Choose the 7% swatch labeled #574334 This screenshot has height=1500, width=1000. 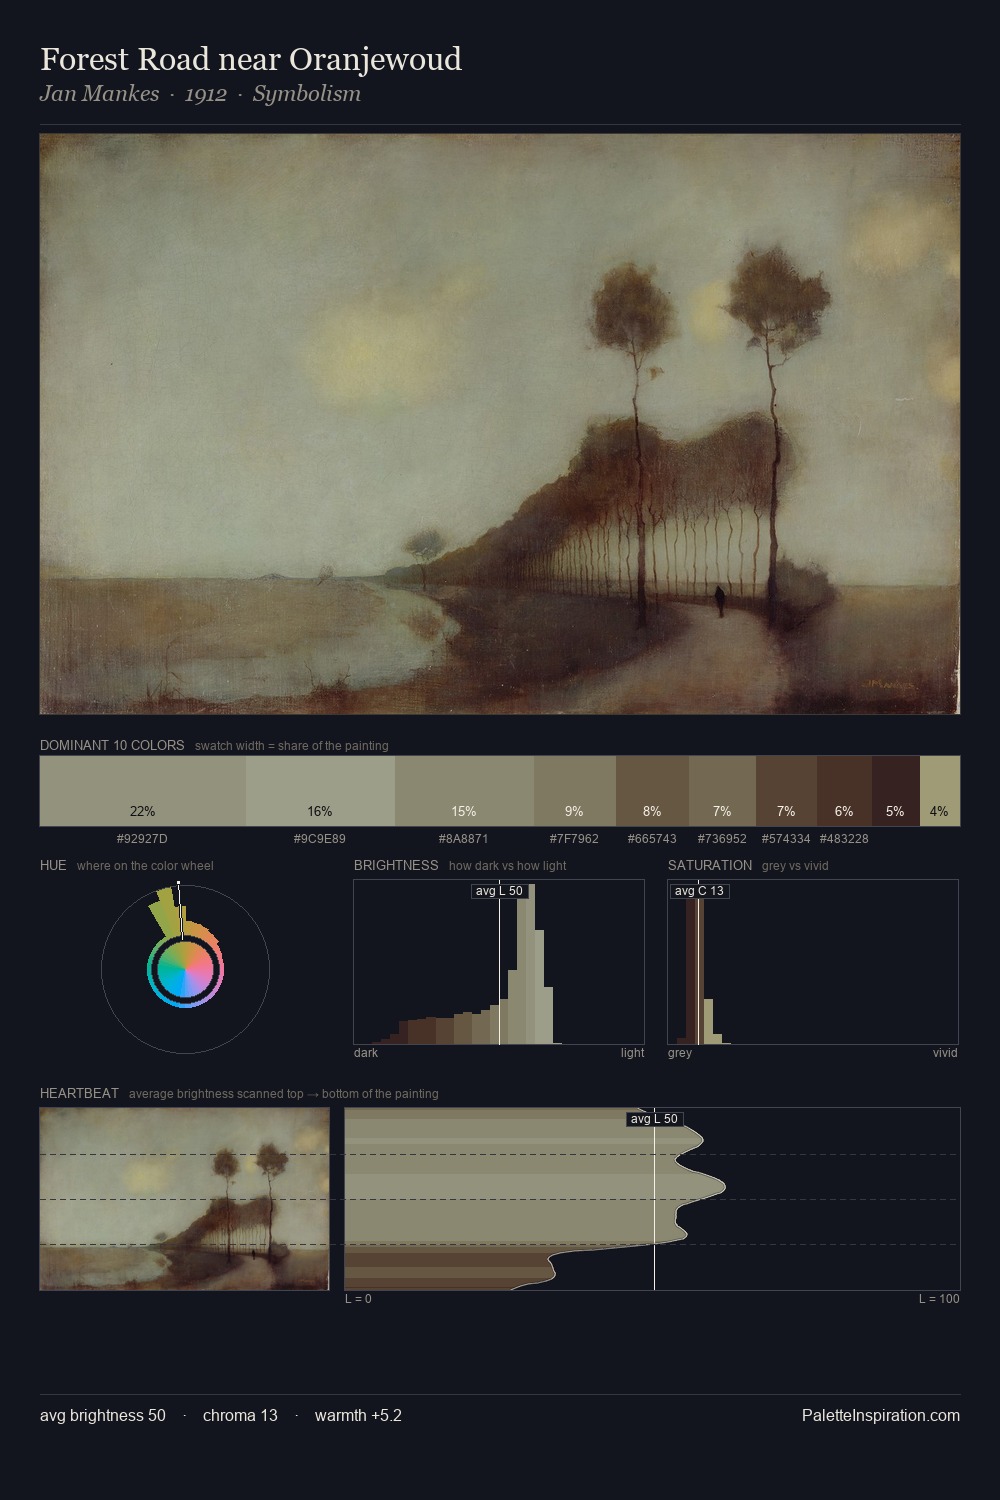tap(786, 791)
